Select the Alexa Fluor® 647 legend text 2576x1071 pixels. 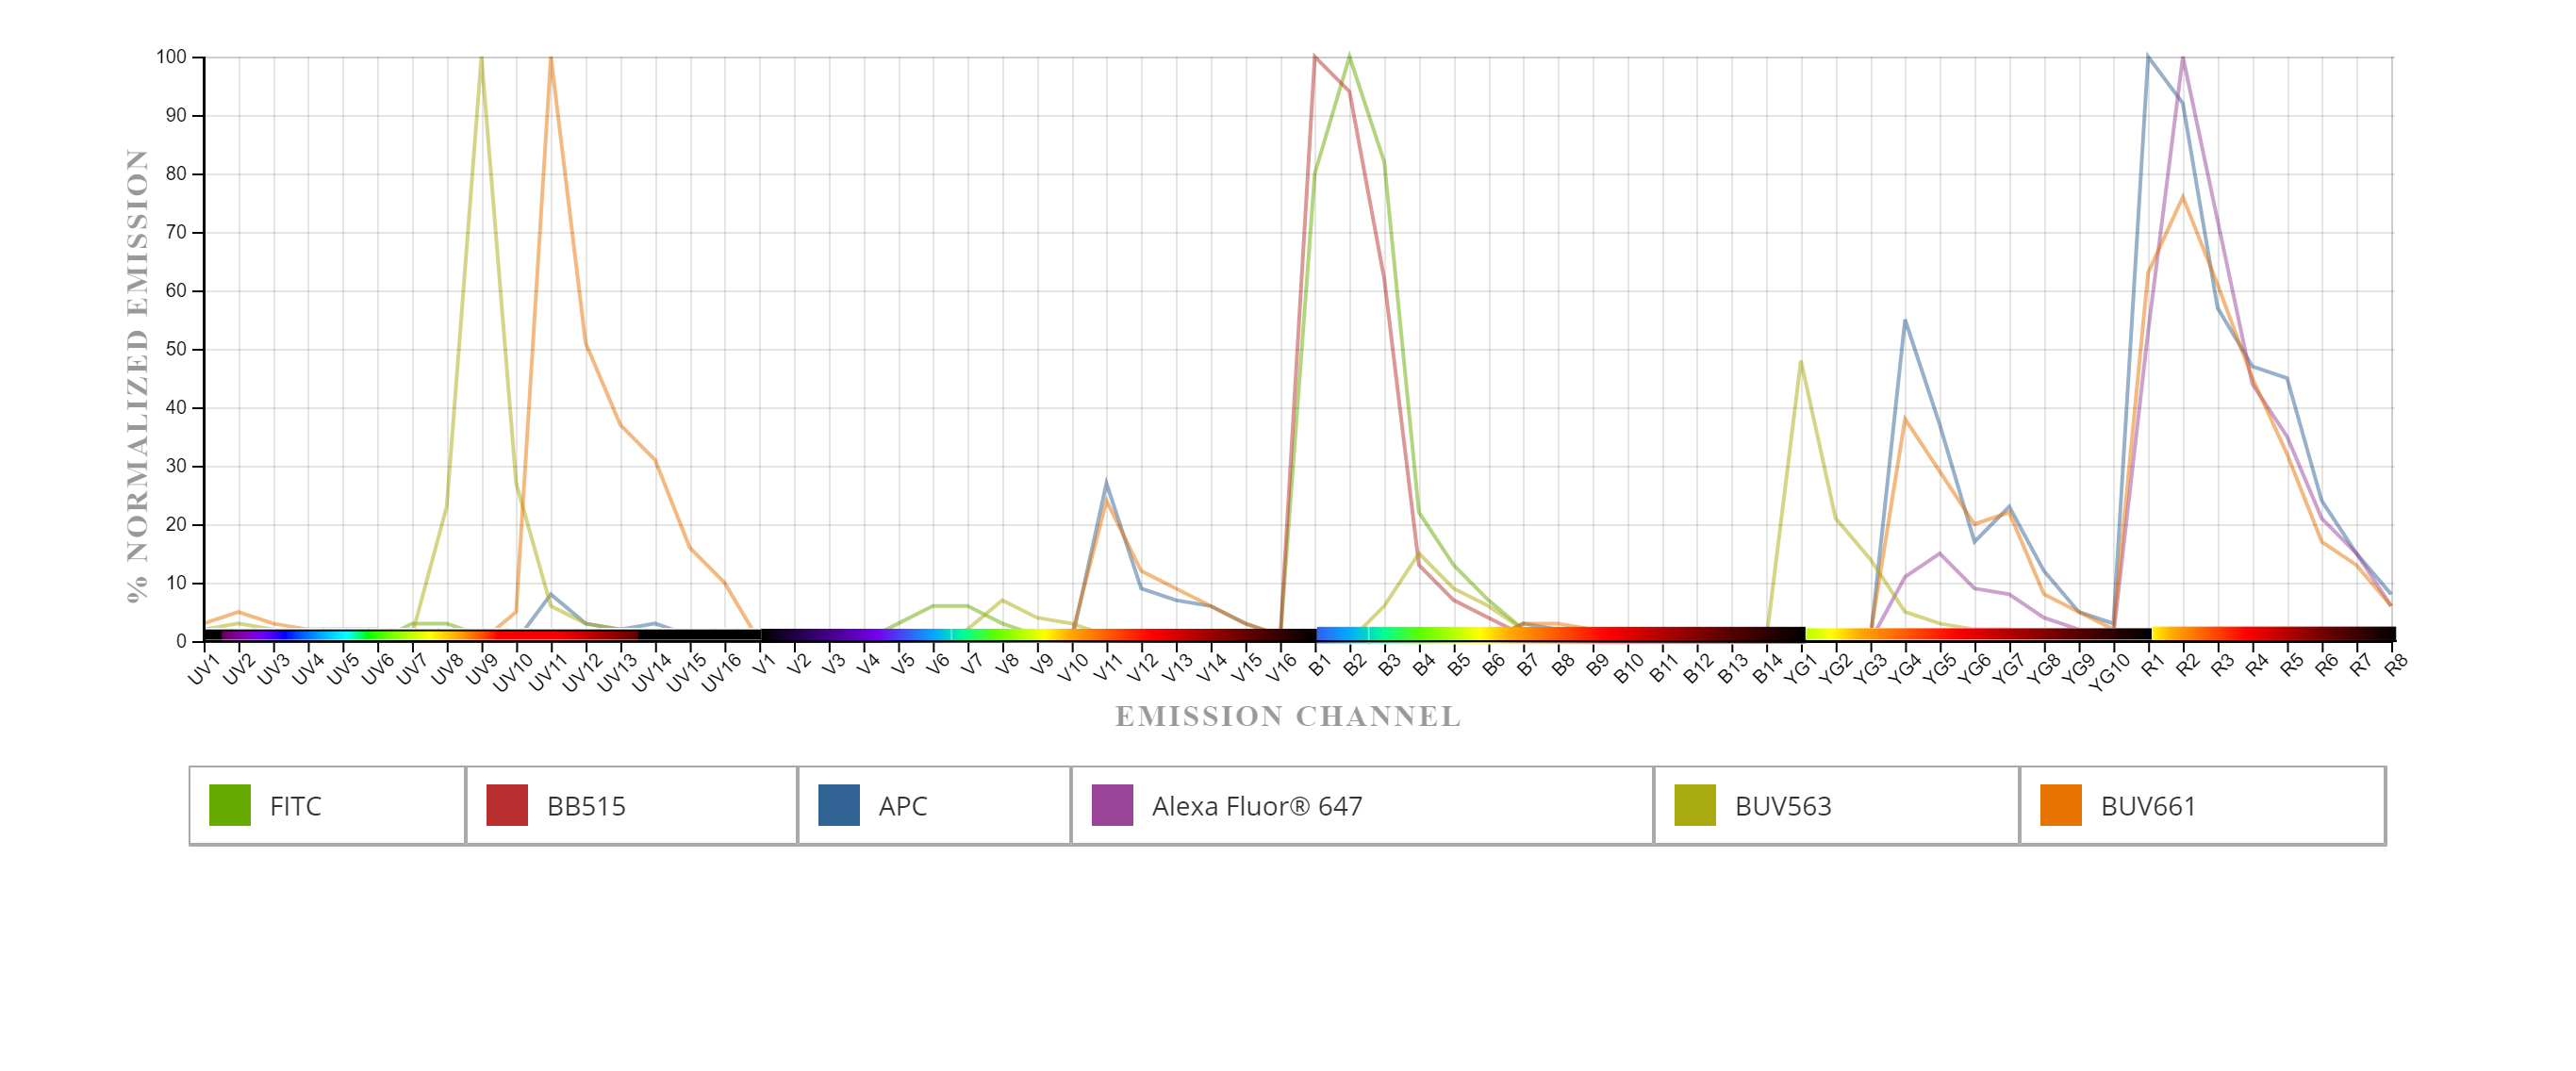(x=1256, y=806)
